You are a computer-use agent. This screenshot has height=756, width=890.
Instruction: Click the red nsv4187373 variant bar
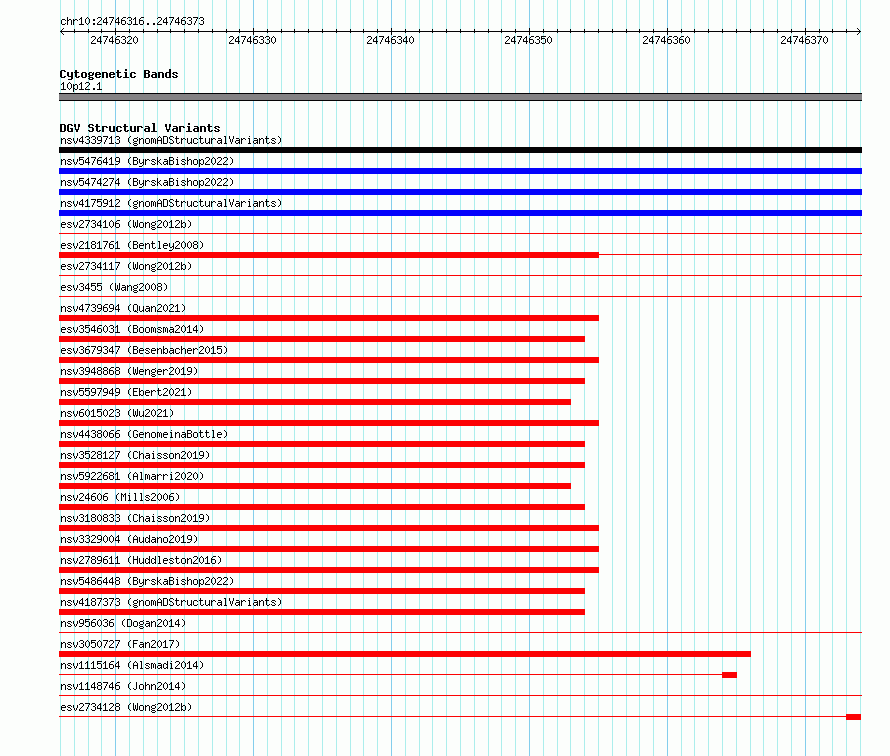(x=322, y=612)
